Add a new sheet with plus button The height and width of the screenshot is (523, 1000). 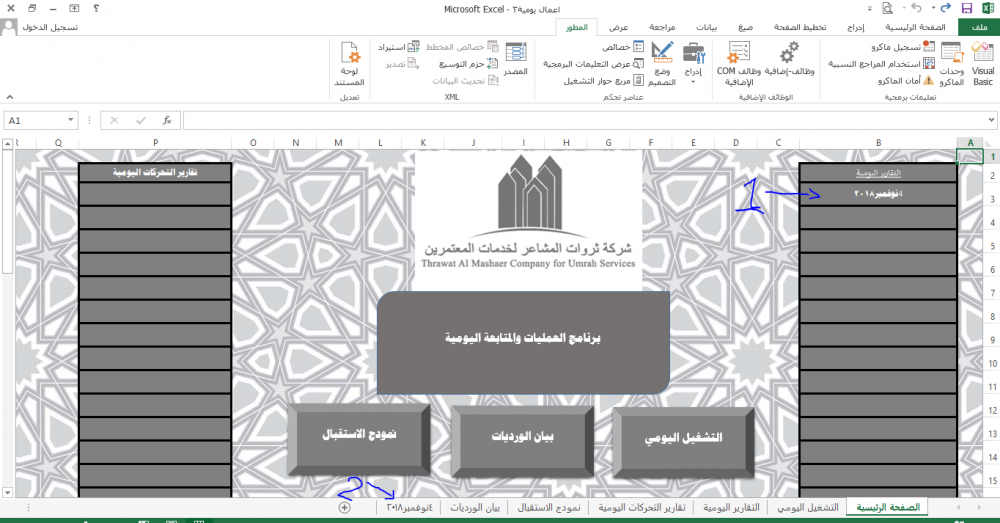[344, 508]
